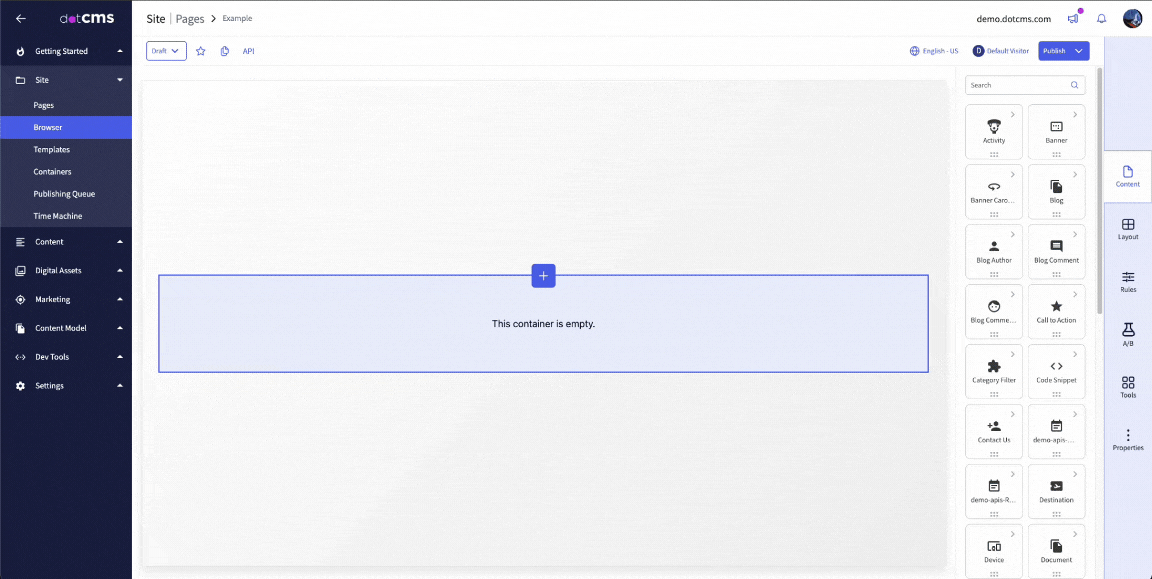Switch to the A/B tab

click(1128, 335)
